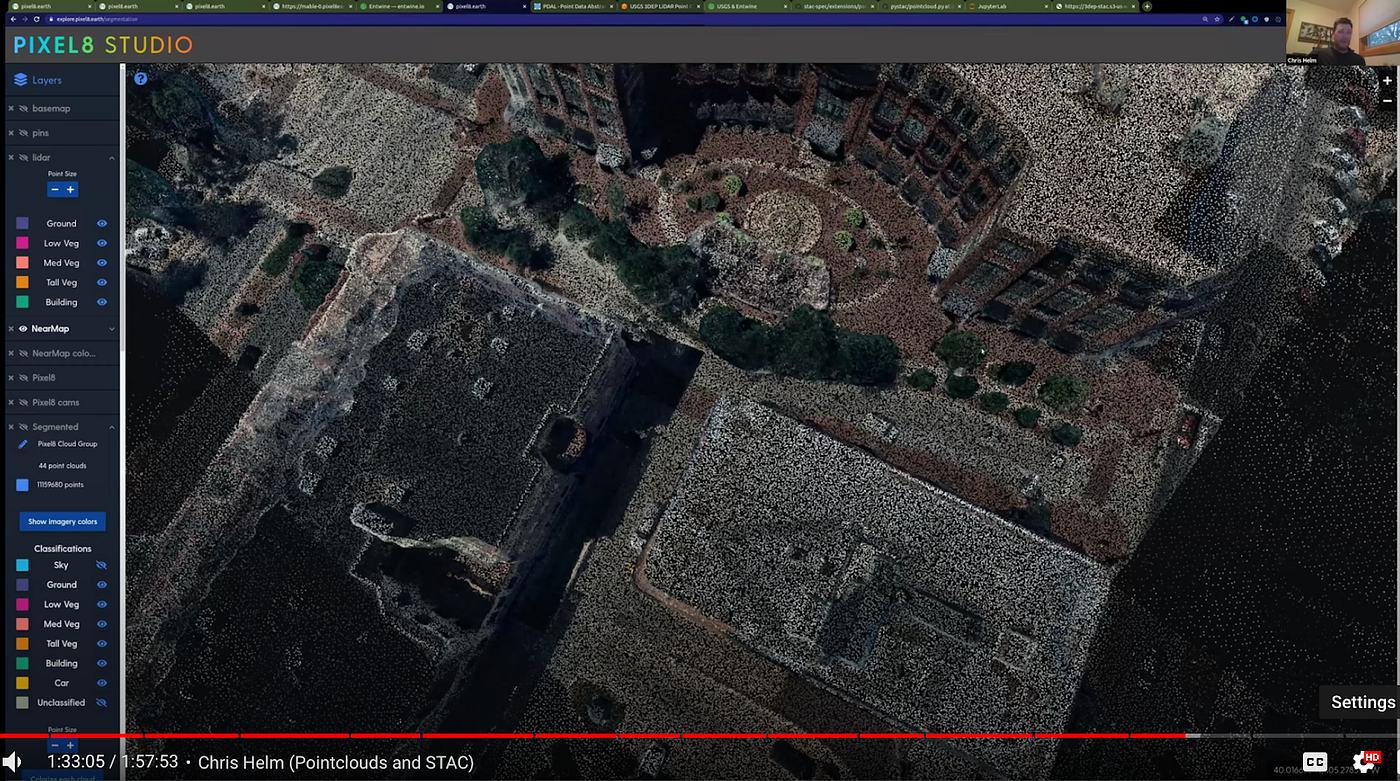Switch to the pystac/pointcloud.py tab

(x=920, y=6)
